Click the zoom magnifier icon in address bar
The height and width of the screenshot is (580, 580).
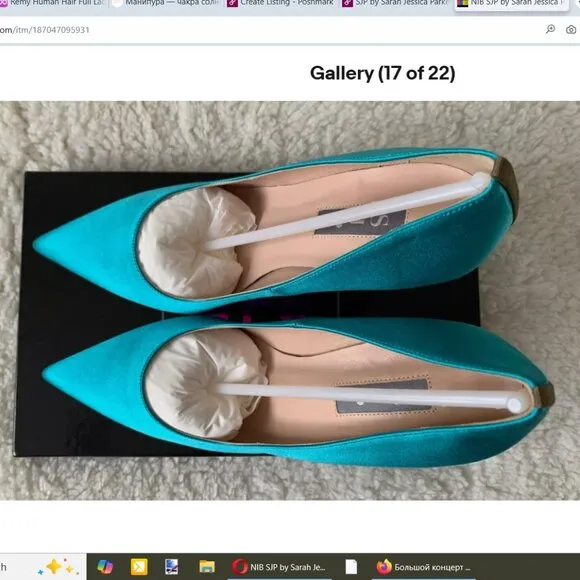click(x=550, y=29)
